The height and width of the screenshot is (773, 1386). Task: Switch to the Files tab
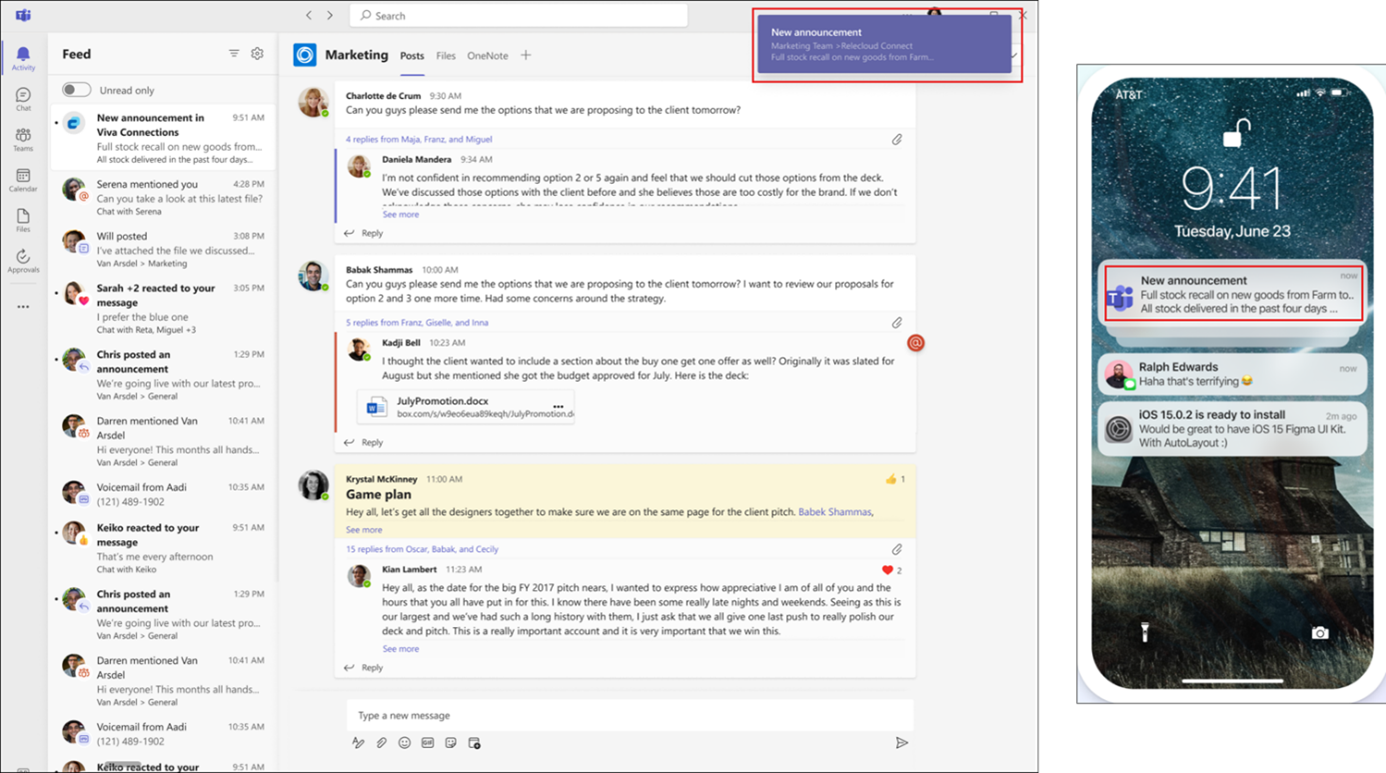(x=446, y=56)
